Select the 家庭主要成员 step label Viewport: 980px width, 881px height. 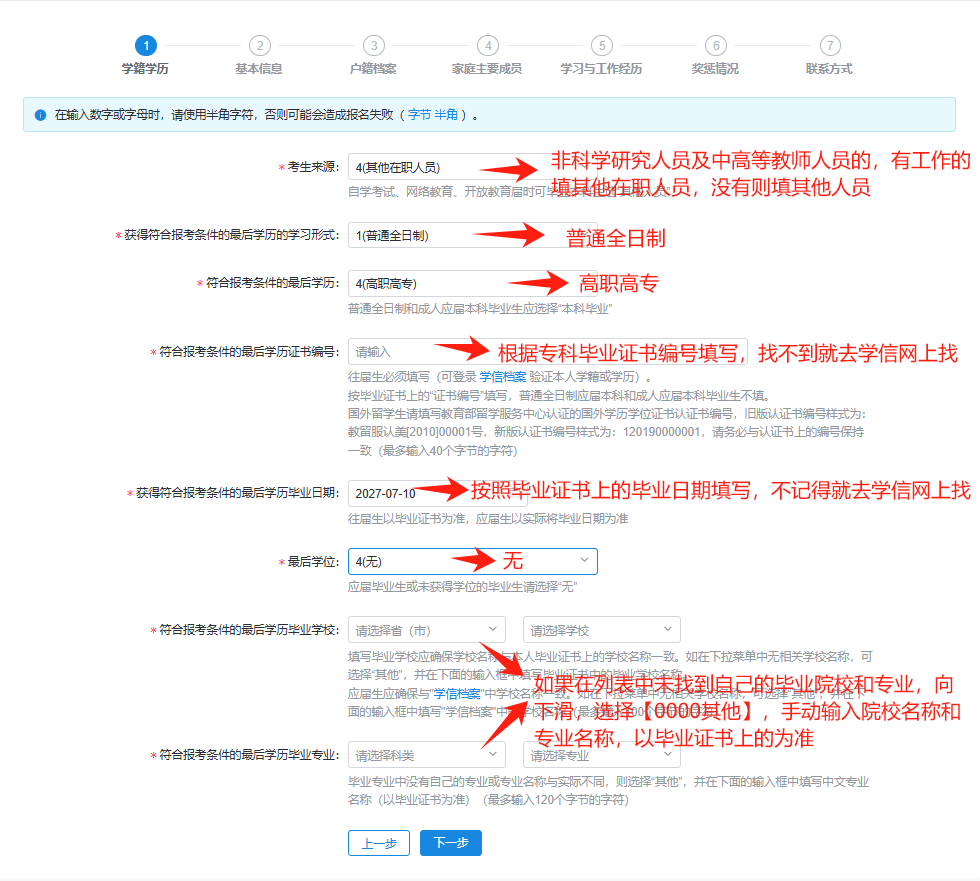tap(487, 69)
